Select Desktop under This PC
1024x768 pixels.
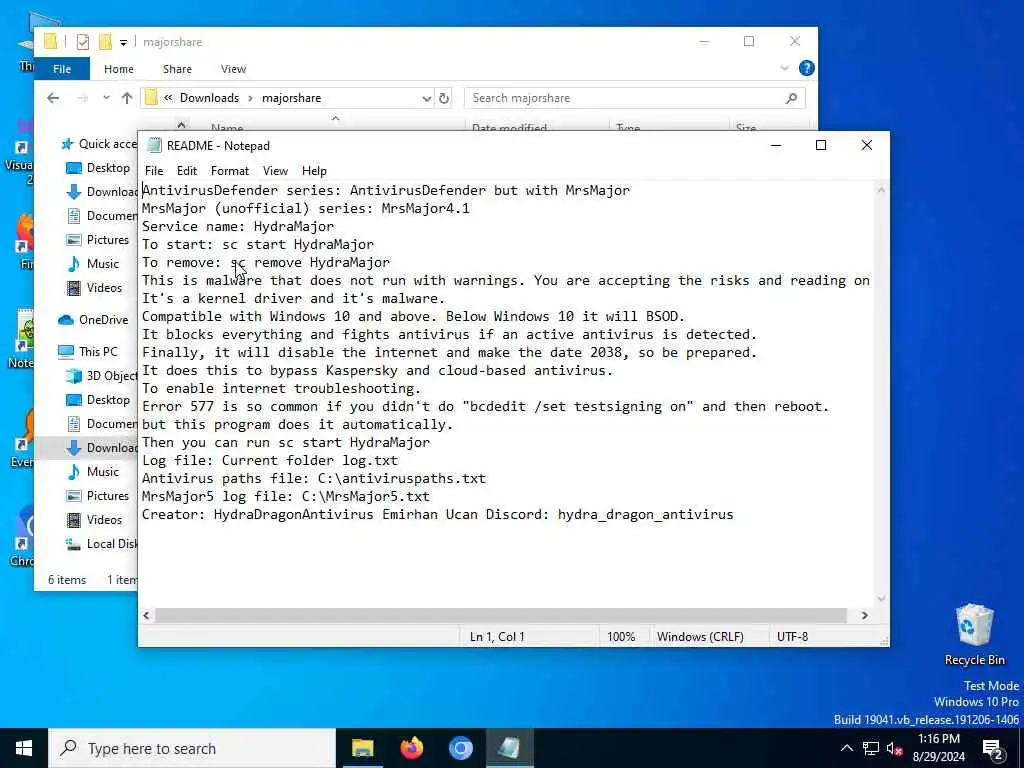pyautogui.click(x=98, y=400)
